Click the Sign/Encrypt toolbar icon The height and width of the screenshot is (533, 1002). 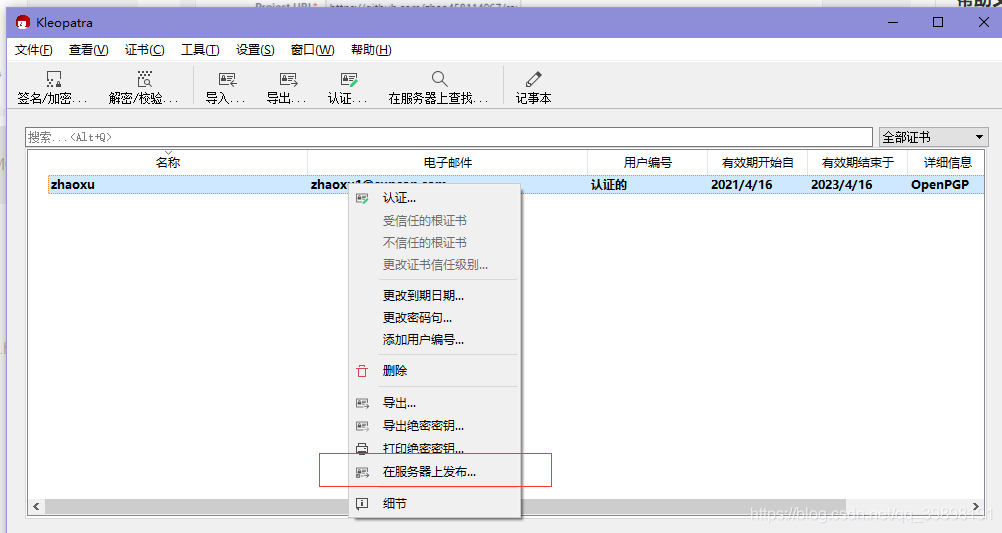click(54, 79)
